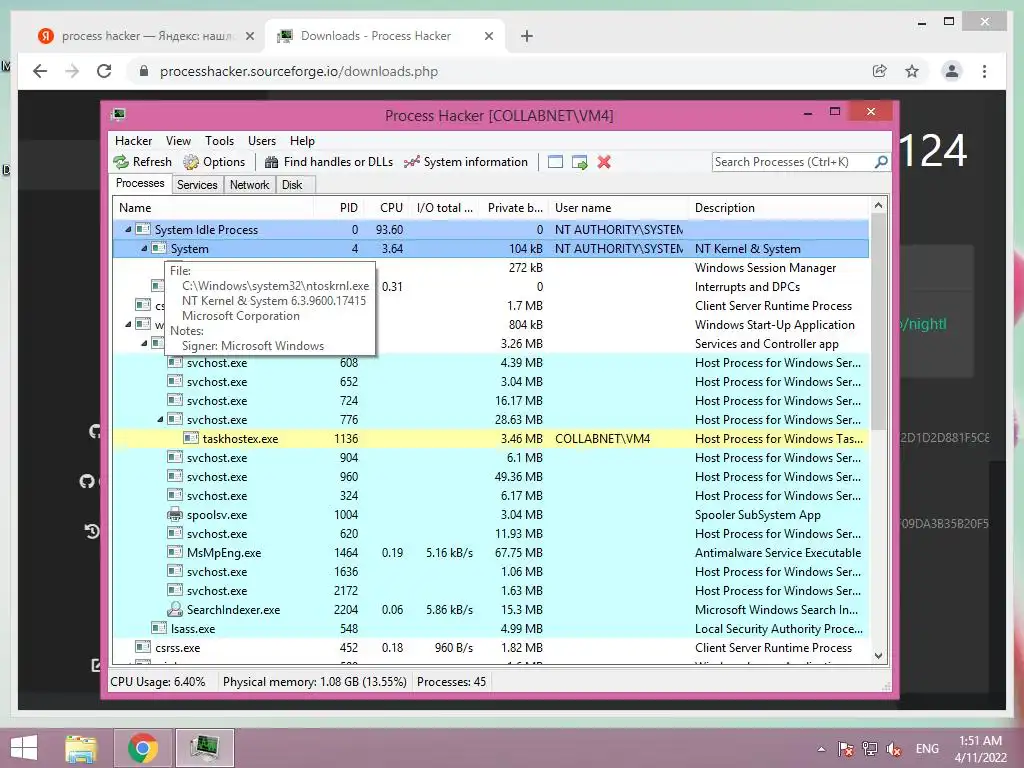Open the Users menu
Image resolution: width=1024 pixels, height=768 pixels.
tap(262, 141)
